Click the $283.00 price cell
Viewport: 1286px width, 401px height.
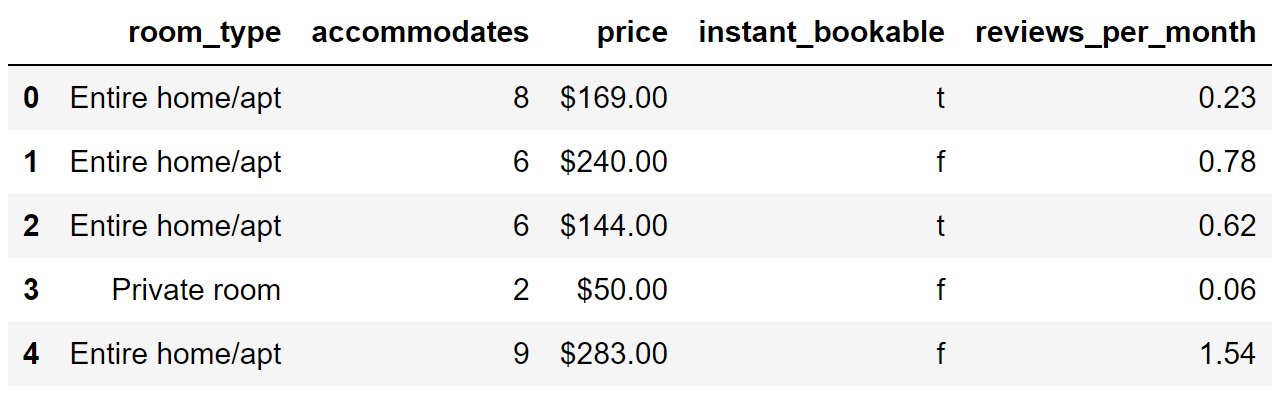pos(614,354)
